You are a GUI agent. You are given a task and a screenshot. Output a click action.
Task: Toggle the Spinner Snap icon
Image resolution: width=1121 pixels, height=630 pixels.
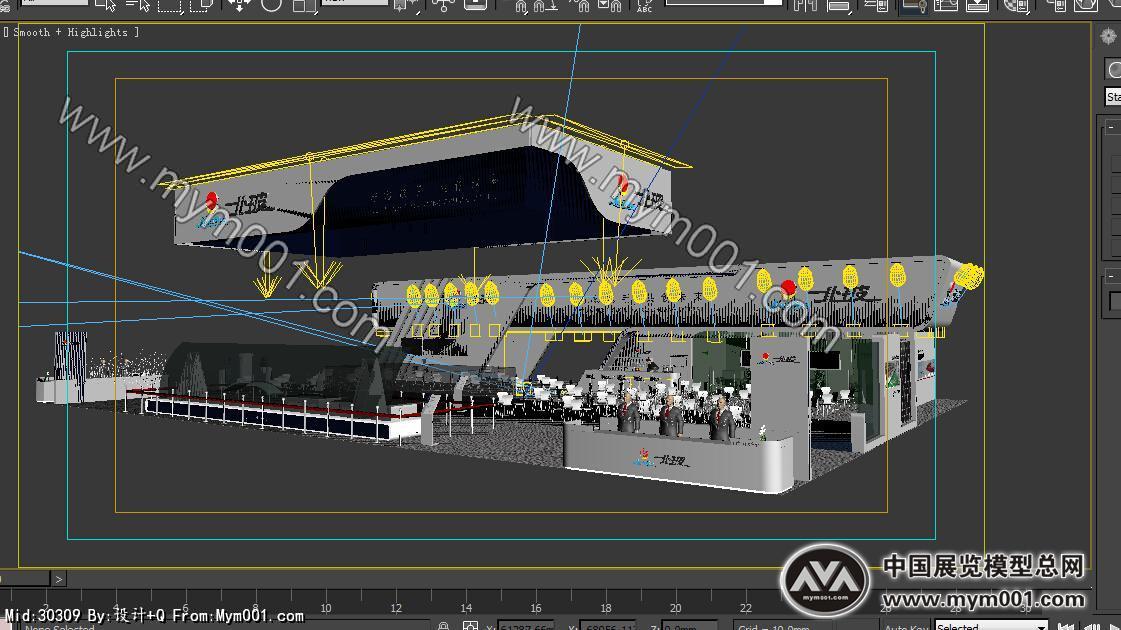point(610,6)
